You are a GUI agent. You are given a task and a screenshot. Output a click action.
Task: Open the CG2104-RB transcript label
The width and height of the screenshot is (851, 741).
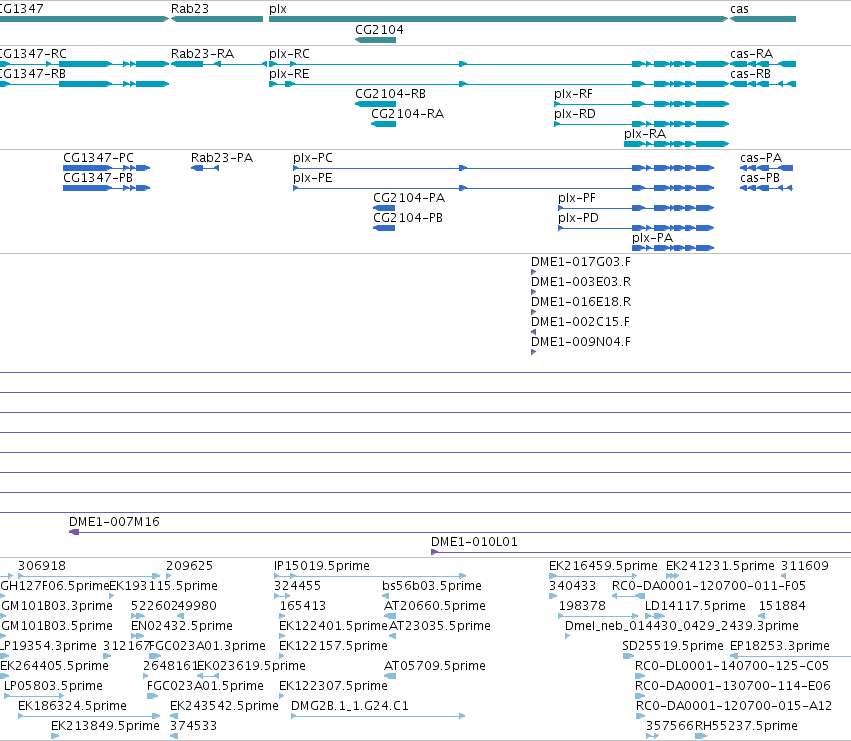(390, 94)
